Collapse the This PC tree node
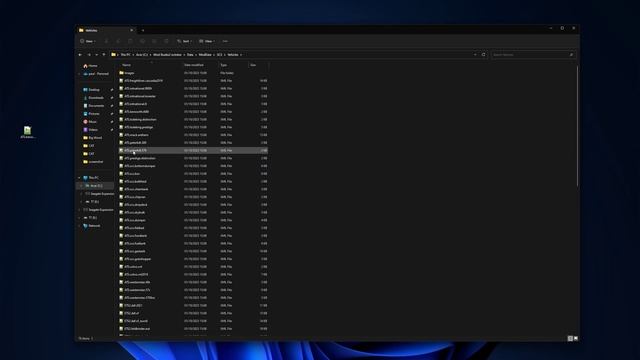Viewport: 640px width, 360px height. [x=79, y=178]
